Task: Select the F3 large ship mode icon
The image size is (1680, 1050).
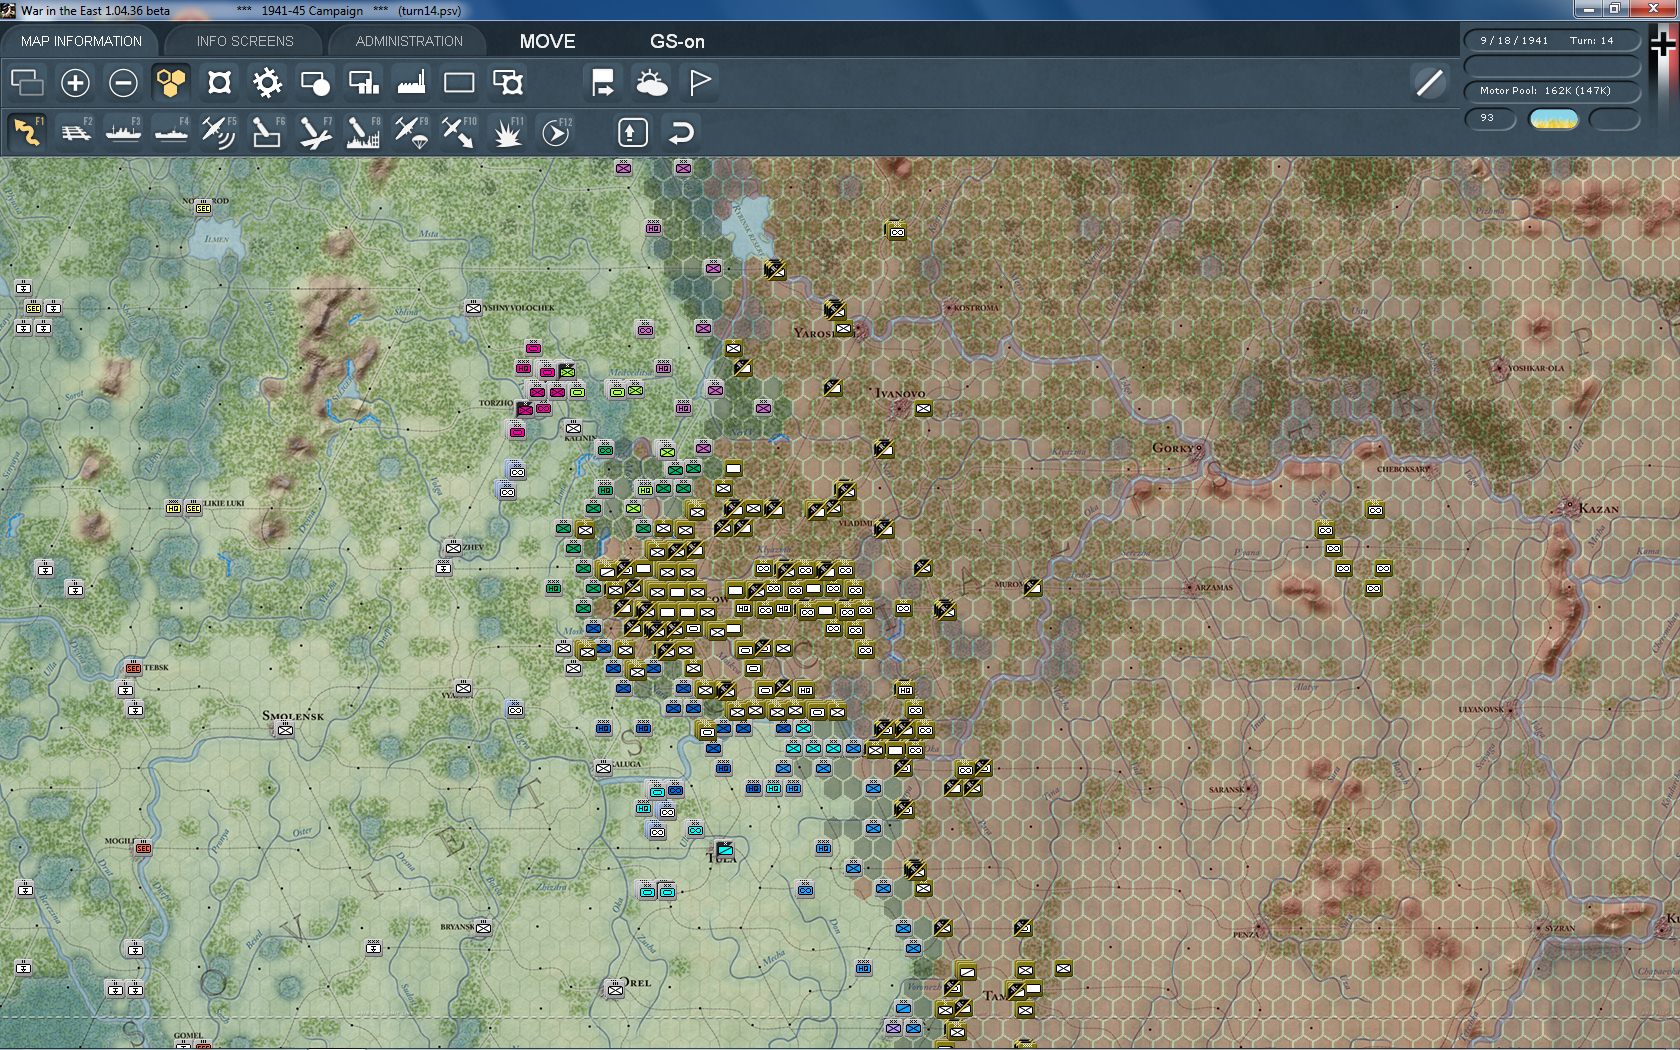Action: coord(123,132)
